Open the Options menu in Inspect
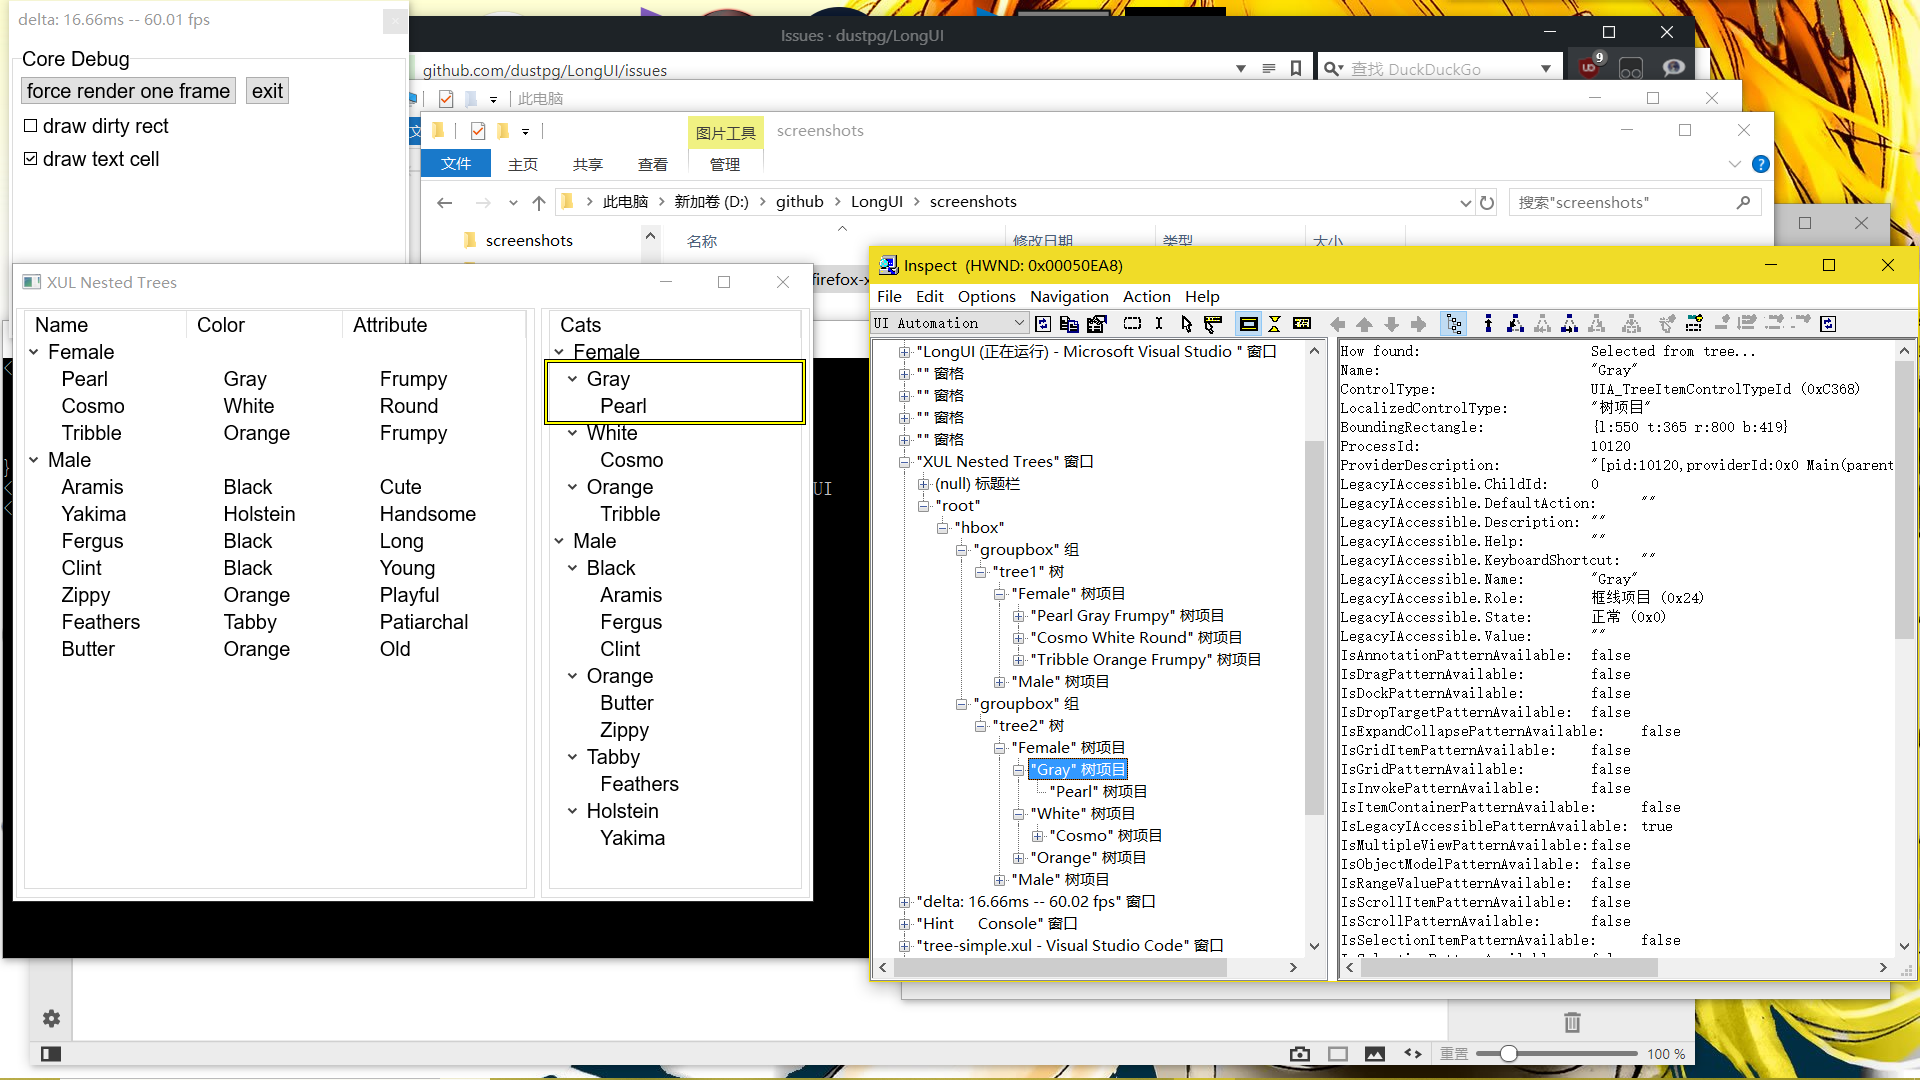This screenshot has height=1080, width=1920. [x=986, y=296]
